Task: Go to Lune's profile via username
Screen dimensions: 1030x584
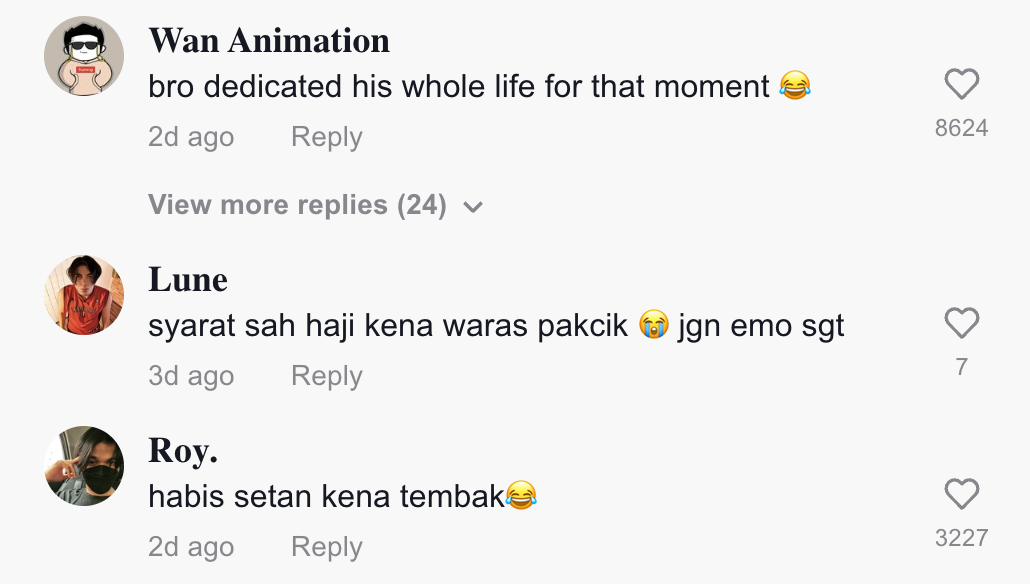Action: pyautogui.click(x=188, y=280)
